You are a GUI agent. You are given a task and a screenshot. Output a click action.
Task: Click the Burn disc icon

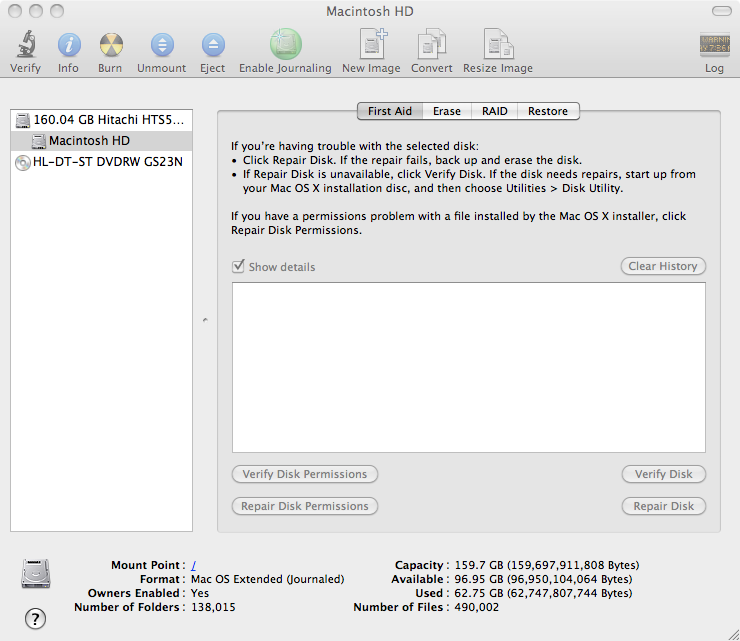point(111,45)
